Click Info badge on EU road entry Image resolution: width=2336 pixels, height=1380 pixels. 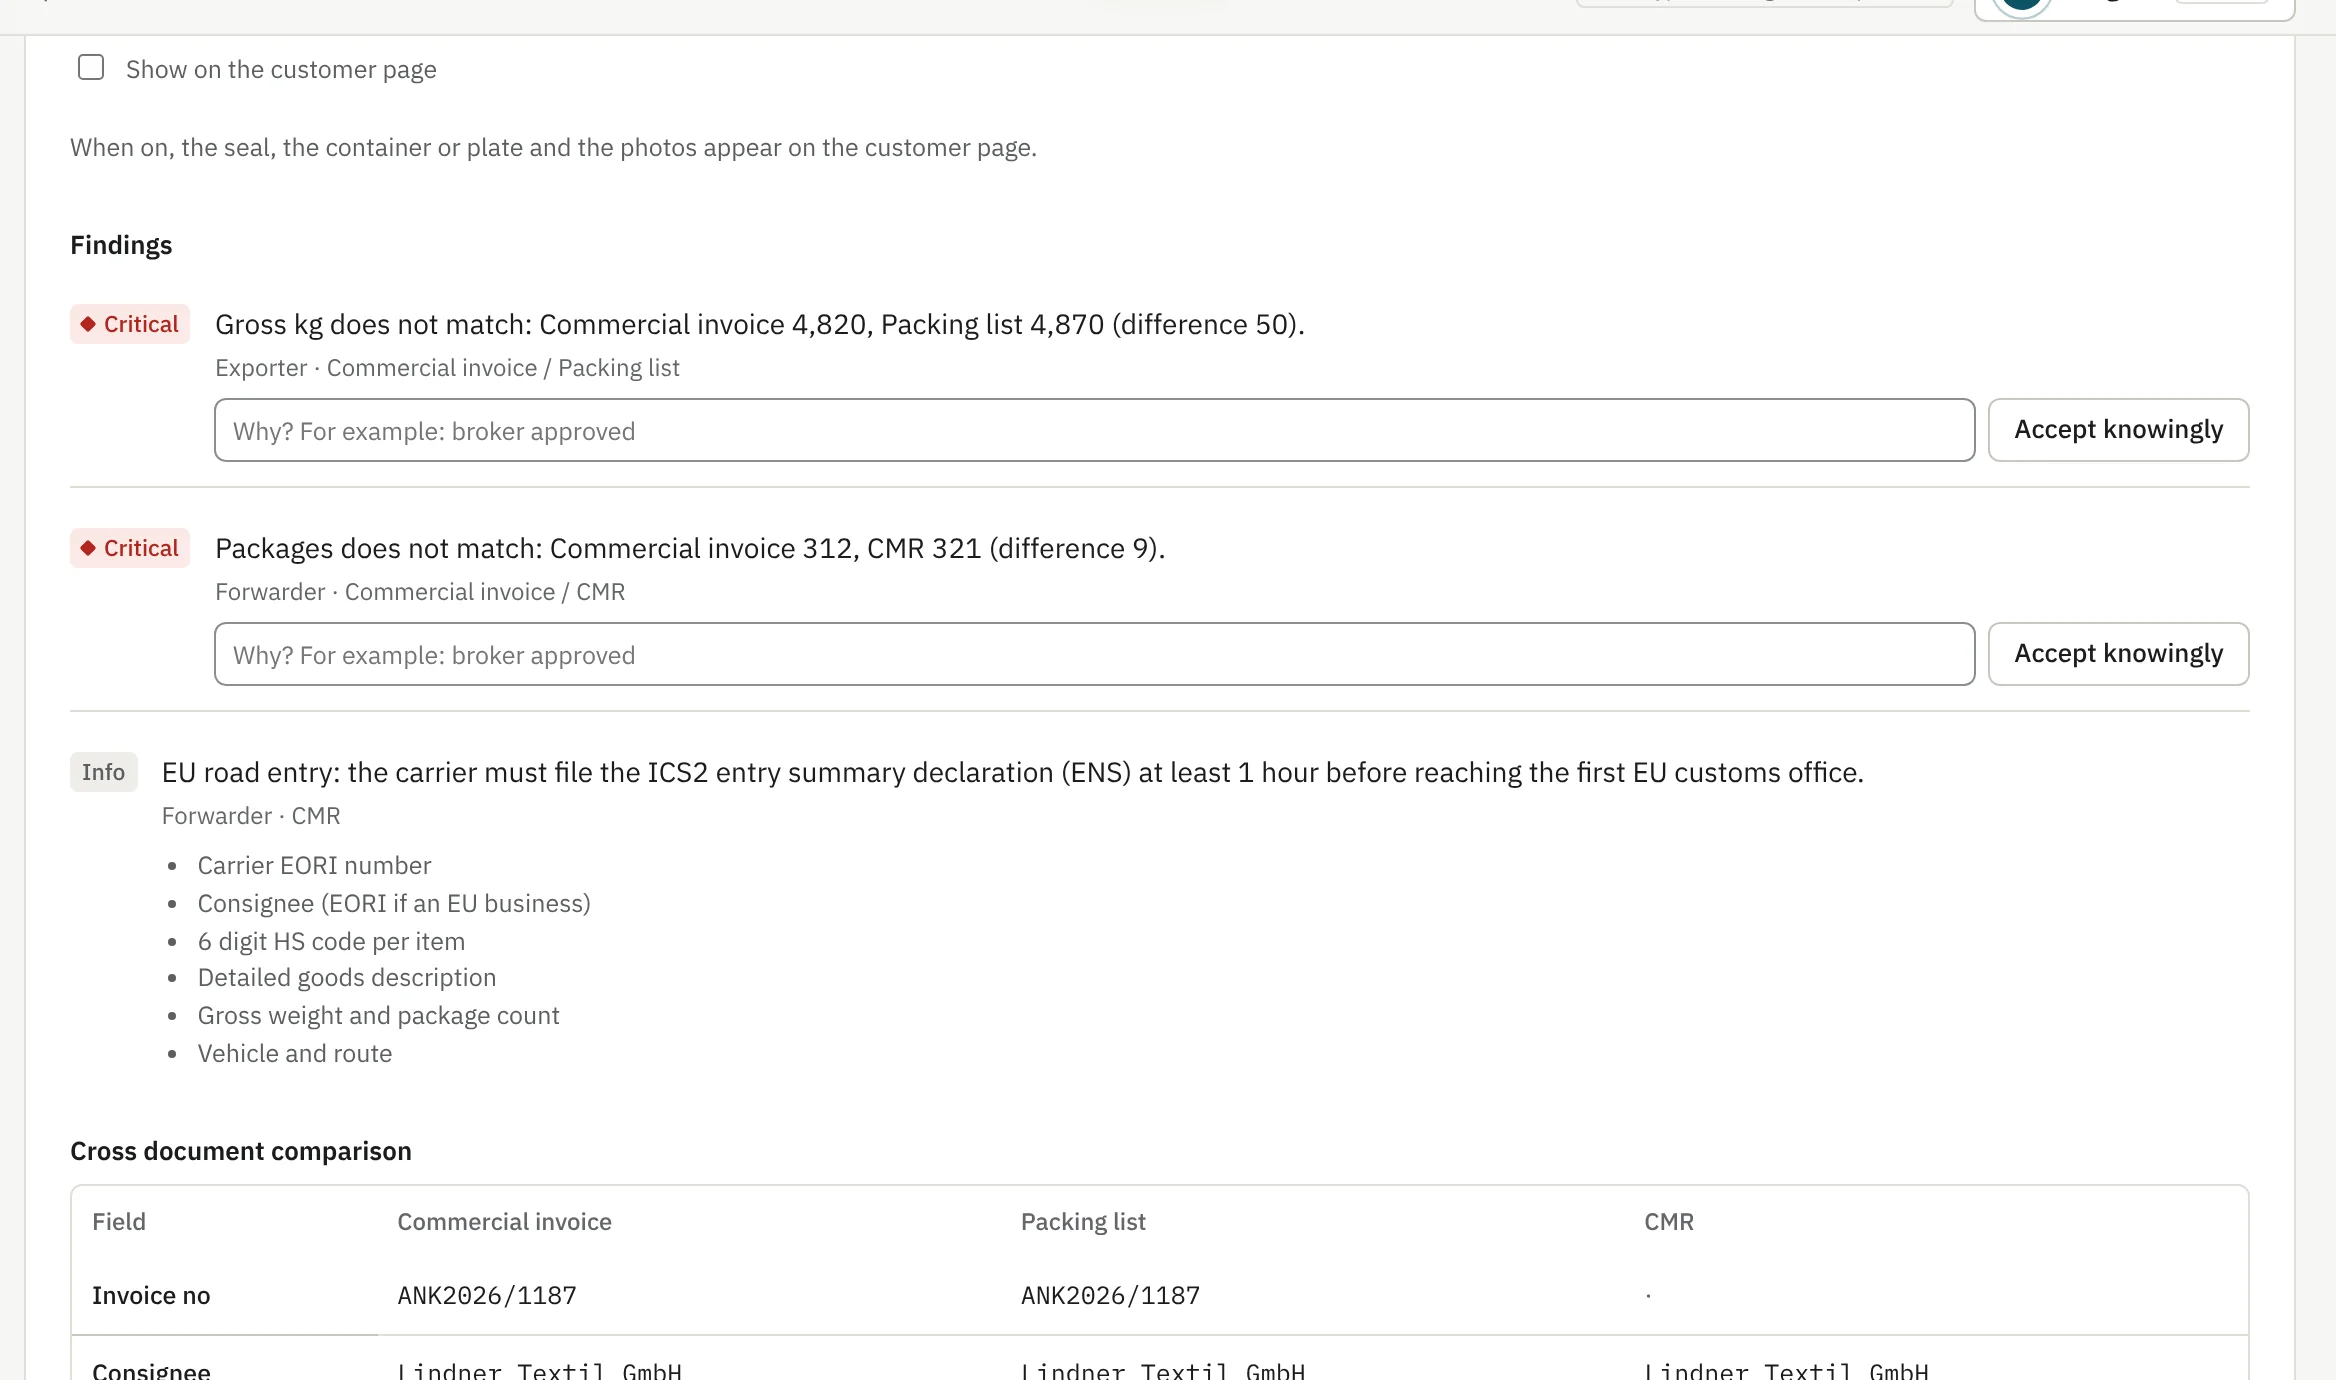pos(103,772)
